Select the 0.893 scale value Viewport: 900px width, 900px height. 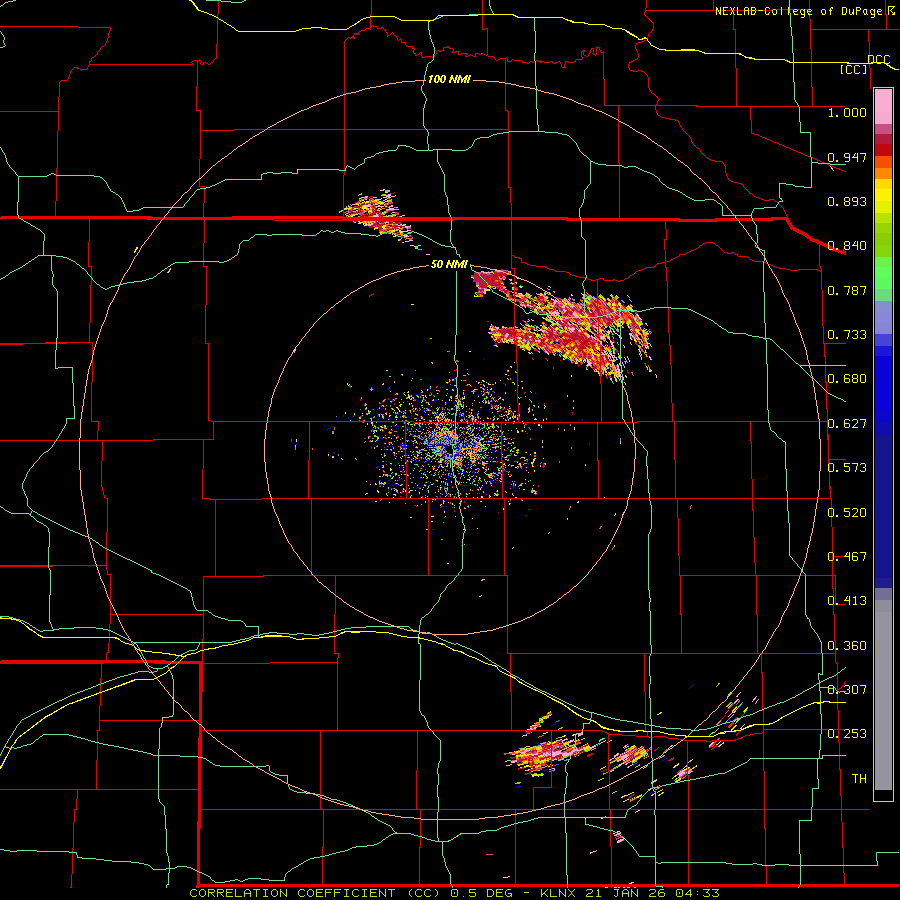coord(847,201)
